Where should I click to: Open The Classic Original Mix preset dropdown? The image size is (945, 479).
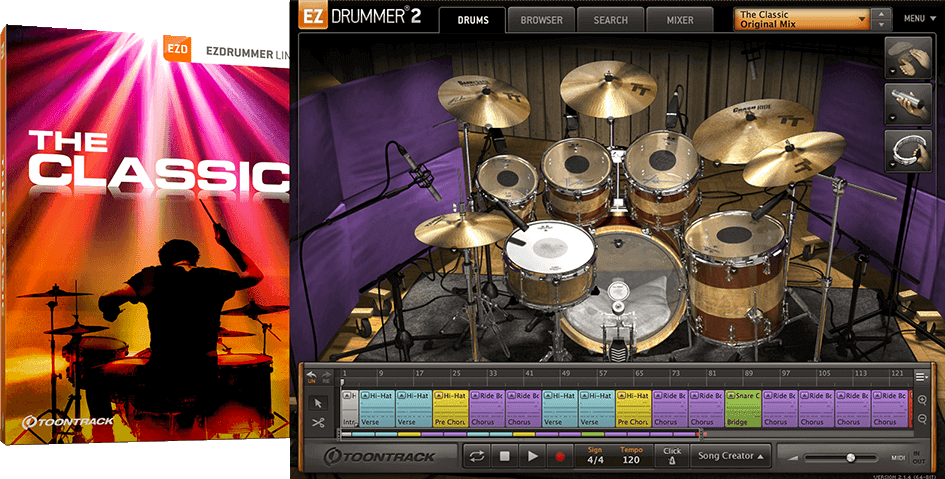pos(802,19)
